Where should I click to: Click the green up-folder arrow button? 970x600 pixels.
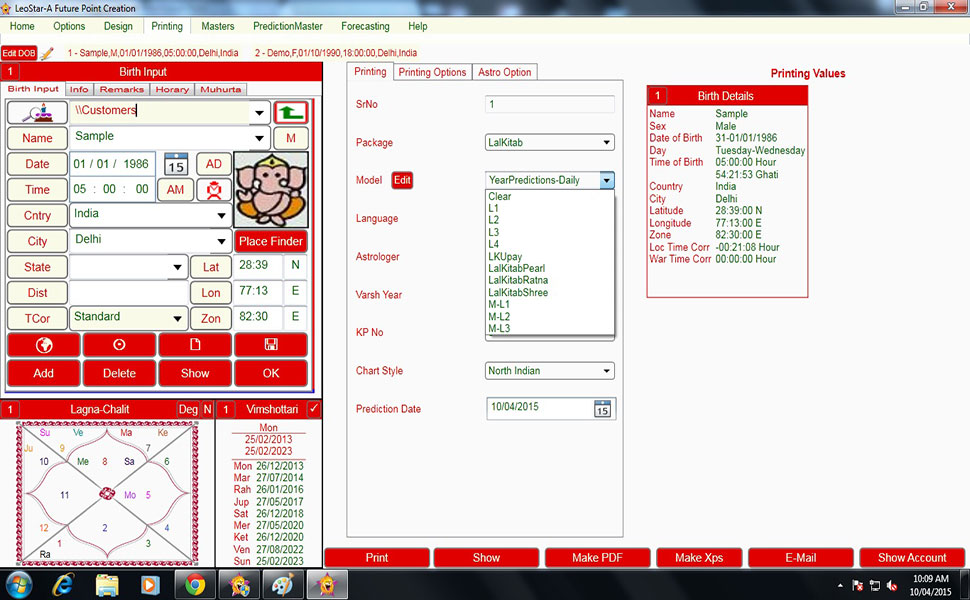pyautogui.click(x=291, y=113)
